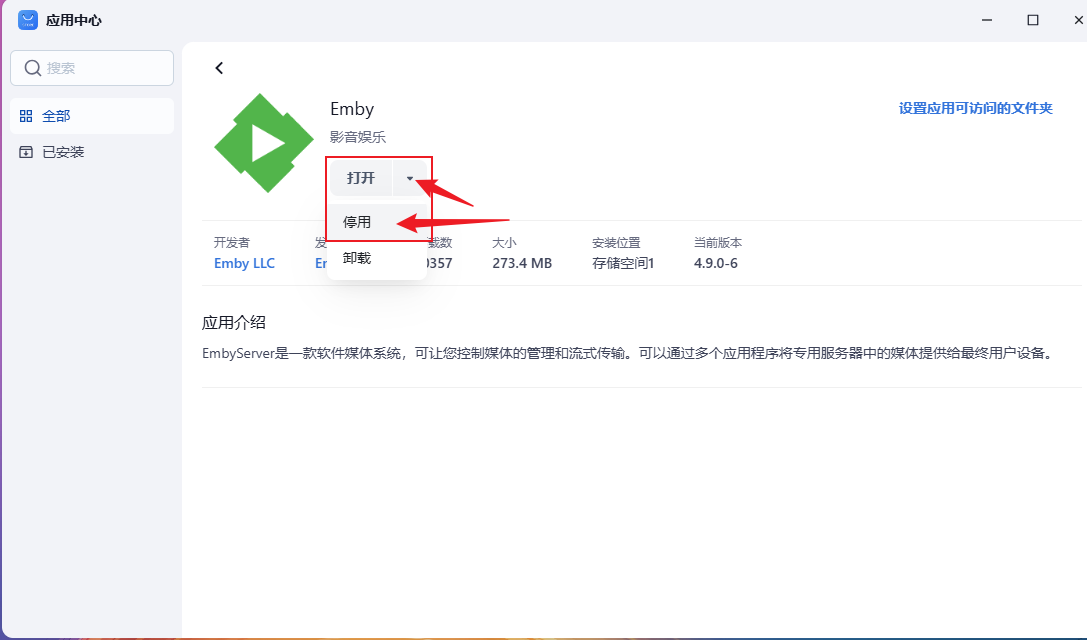Select the 已安装 category in sidebar
This screenshot has height=640, width=1087.
(92, 152)
